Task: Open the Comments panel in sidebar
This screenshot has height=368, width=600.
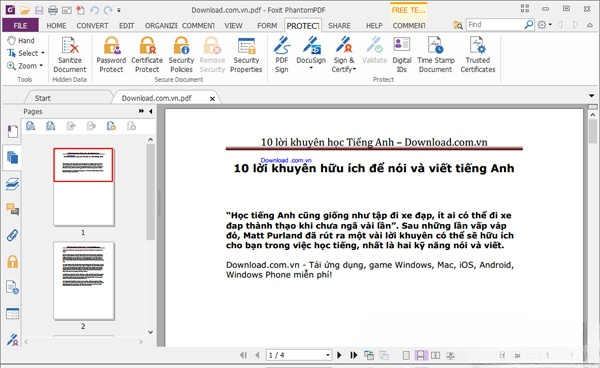Action: (x=12, y=209)
